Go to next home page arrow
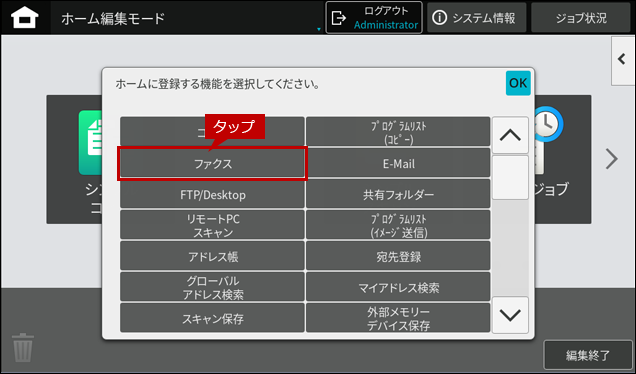This screenshot has height=374, width=636. point(611,159)
